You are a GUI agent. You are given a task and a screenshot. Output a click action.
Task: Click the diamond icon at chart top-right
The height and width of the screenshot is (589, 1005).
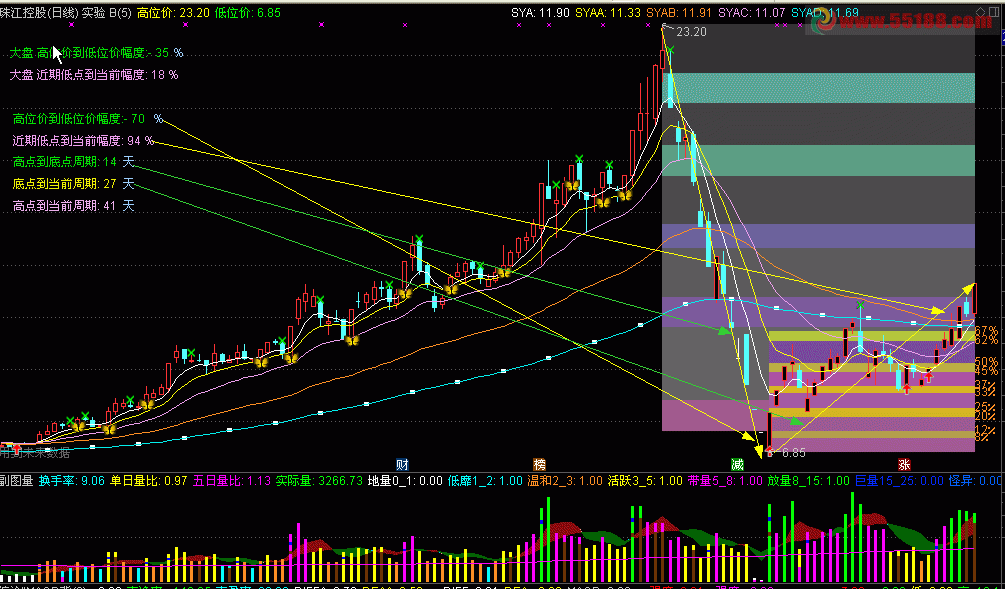tap(981, 12)
